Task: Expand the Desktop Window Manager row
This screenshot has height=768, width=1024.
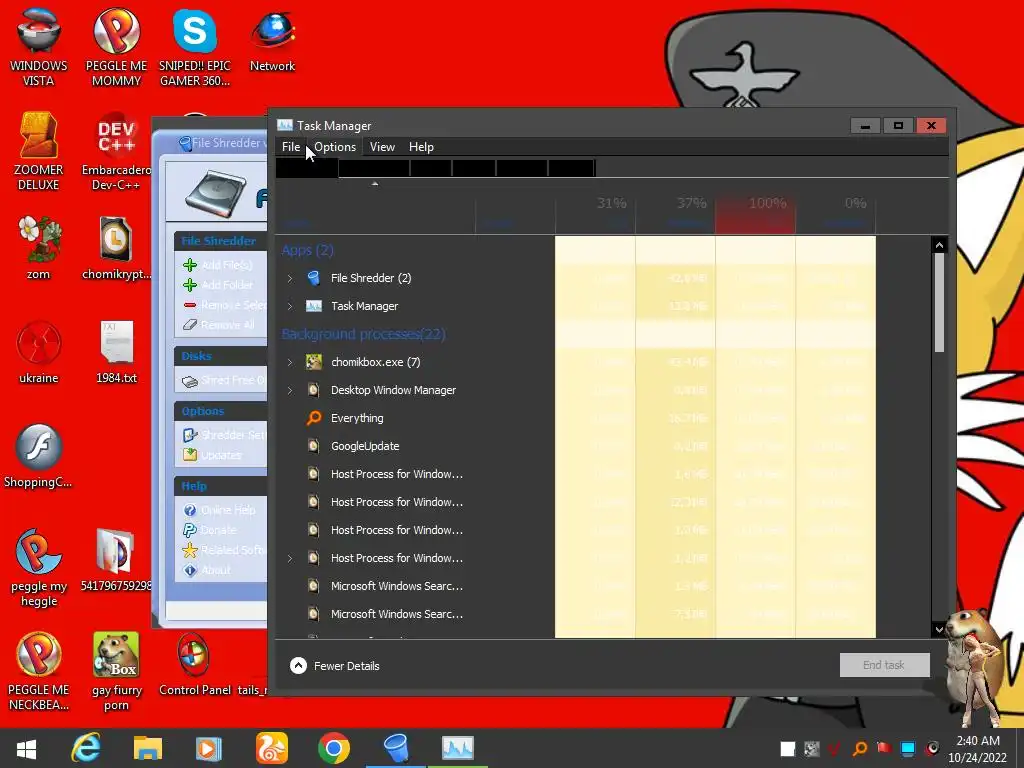Action: click(290, 391)
